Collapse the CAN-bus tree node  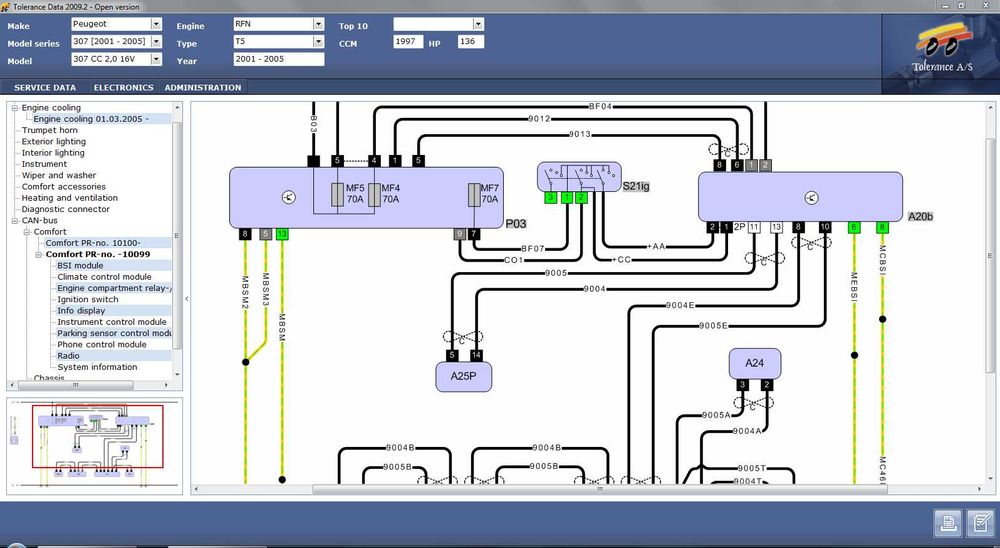pos(15,221)
